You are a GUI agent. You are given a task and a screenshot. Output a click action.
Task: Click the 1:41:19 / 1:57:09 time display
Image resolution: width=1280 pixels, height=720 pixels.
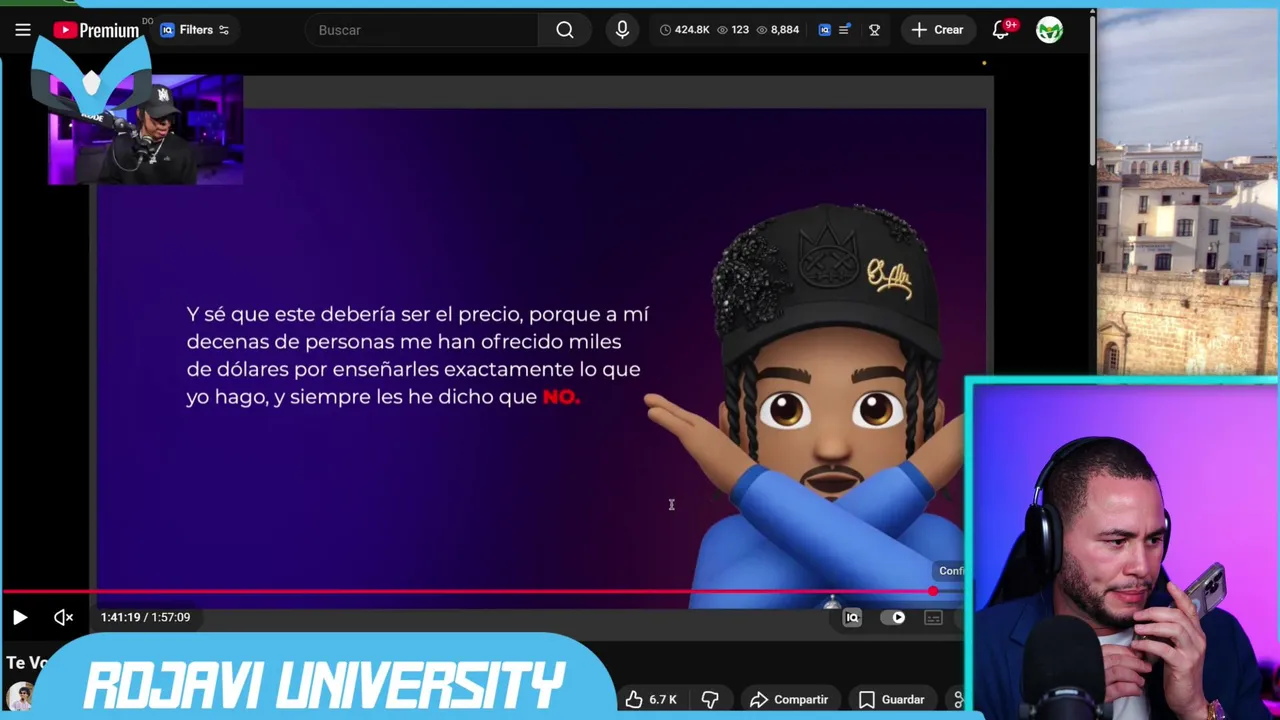tap(145, 617)
